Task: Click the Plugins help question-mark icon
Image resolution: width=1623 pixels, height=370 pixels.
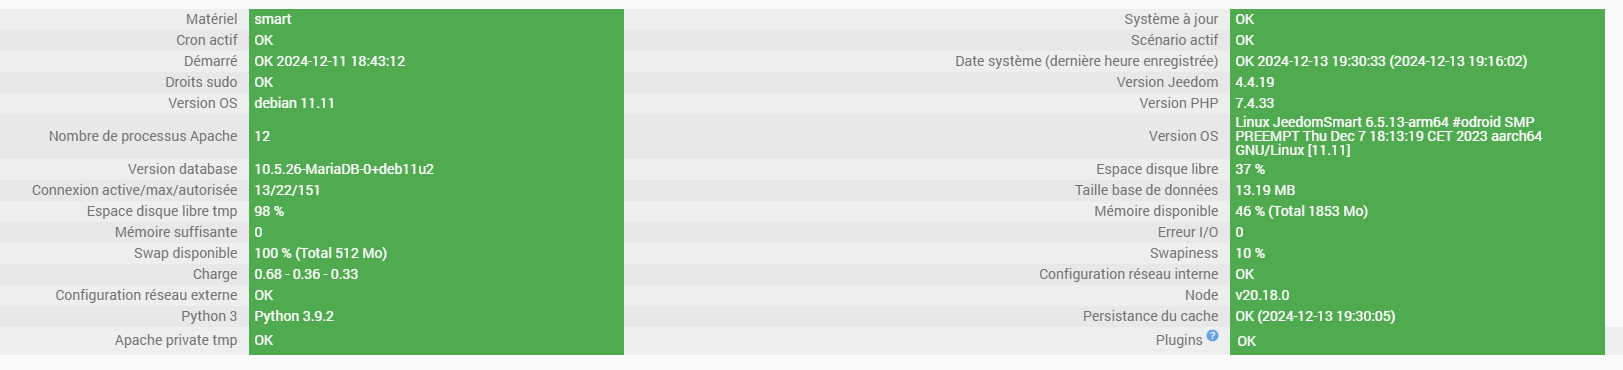Action: point(1212,336)
